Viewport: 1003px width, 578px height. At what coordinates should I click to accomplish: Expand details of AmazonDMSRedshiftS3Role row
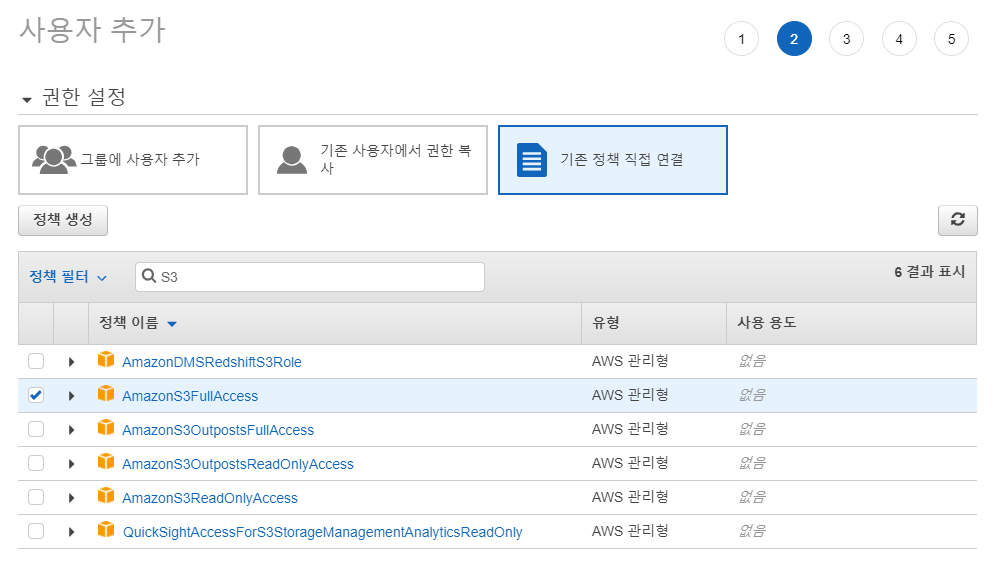72,362
